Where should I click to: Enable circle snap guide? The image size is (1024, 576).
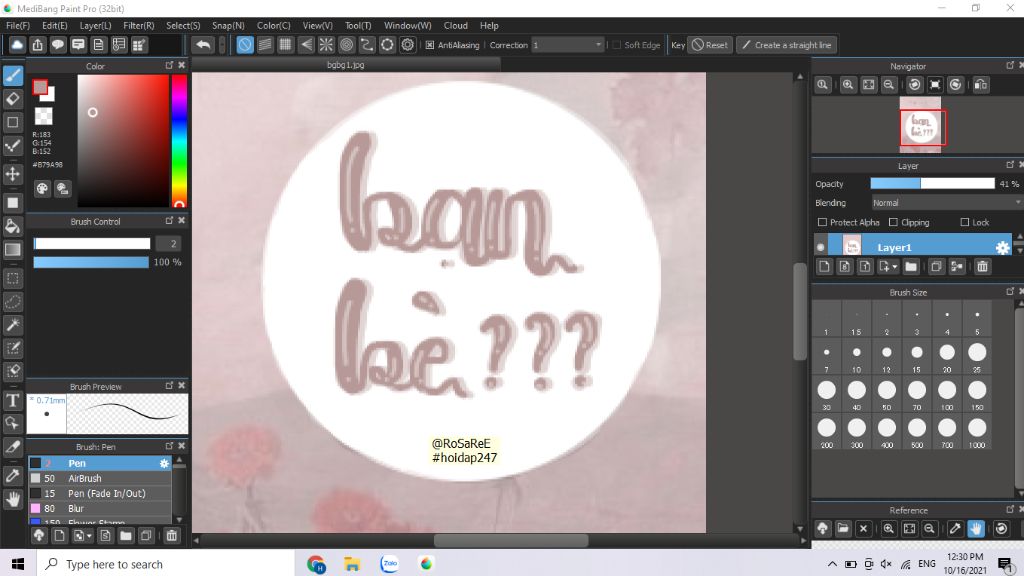347,45
